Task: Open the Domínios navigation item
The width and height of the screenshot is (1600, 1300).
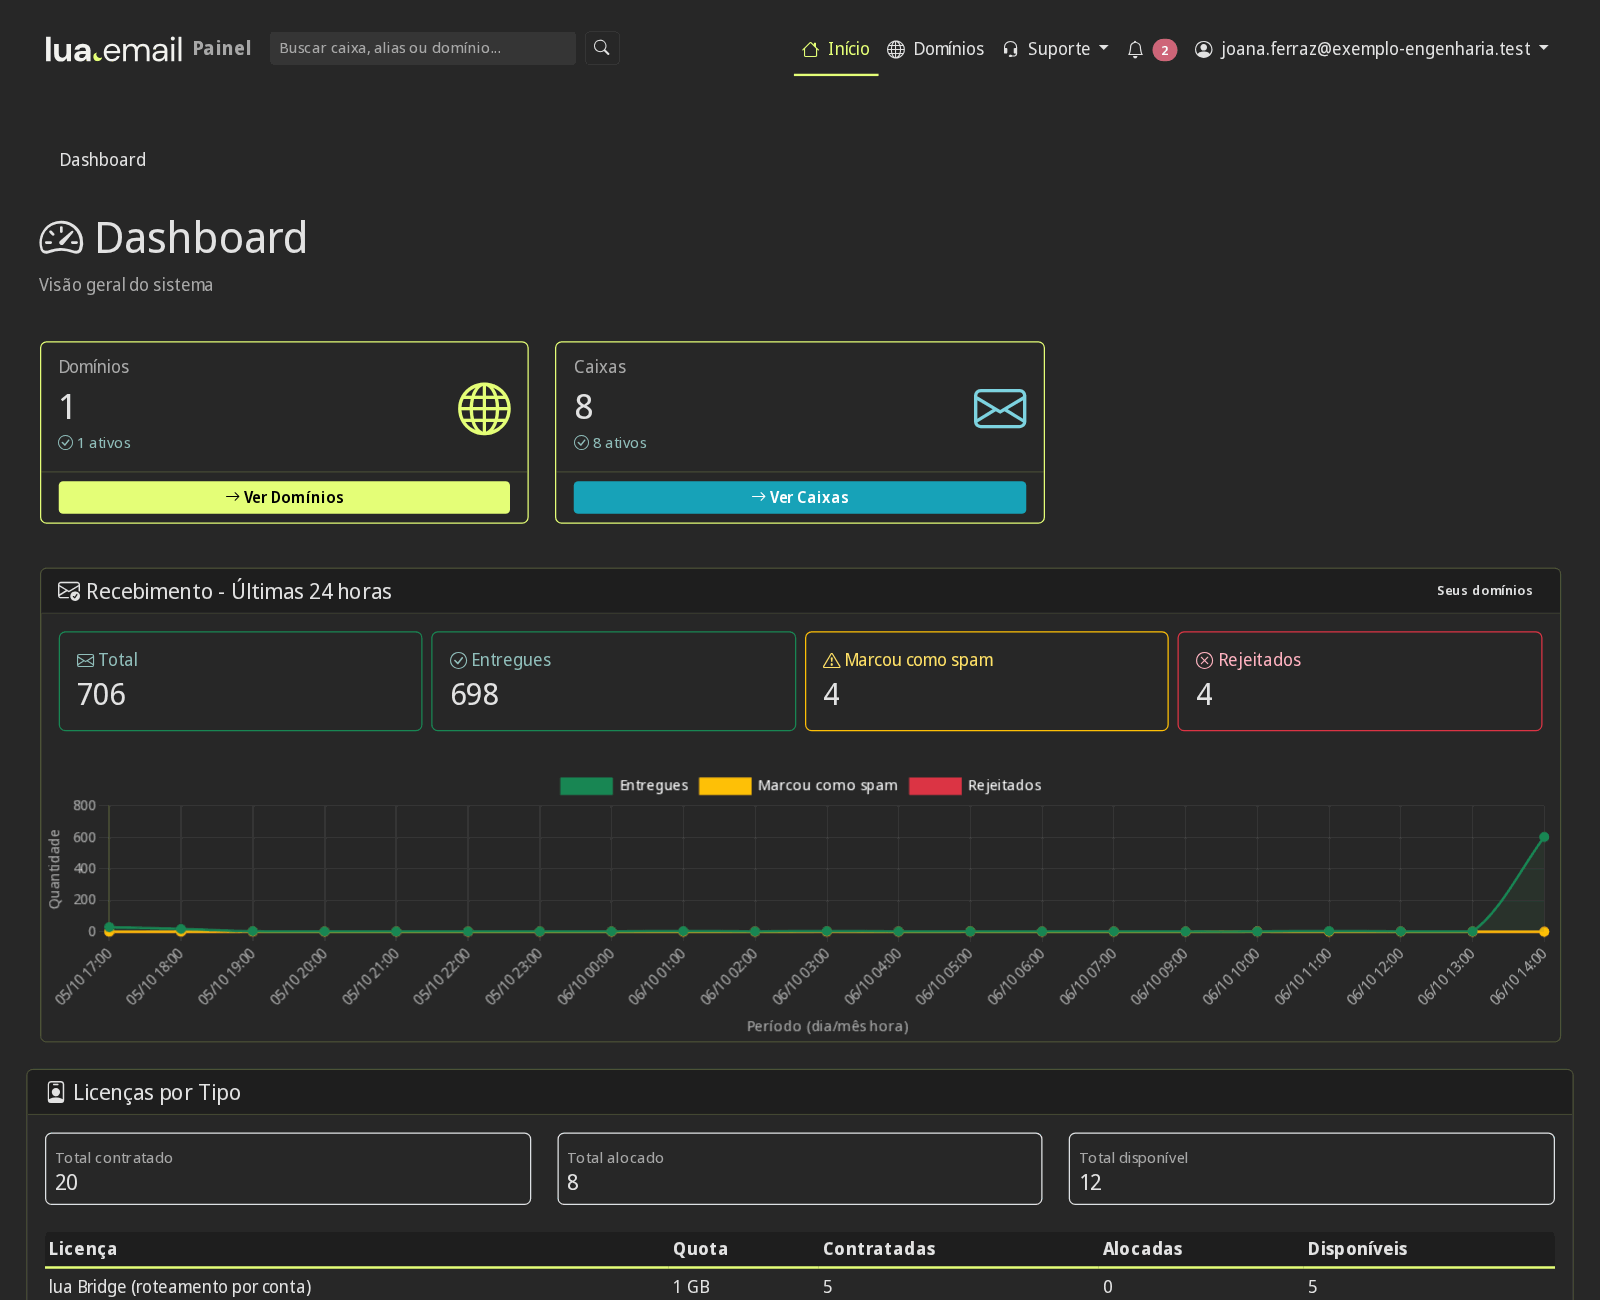Action: (936, 49)
